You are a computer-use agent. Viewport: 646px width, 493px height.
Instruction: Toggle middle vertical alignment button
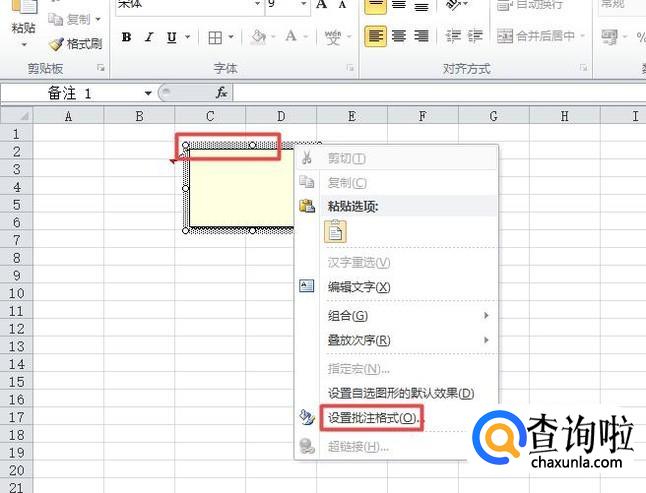(399, 5)
